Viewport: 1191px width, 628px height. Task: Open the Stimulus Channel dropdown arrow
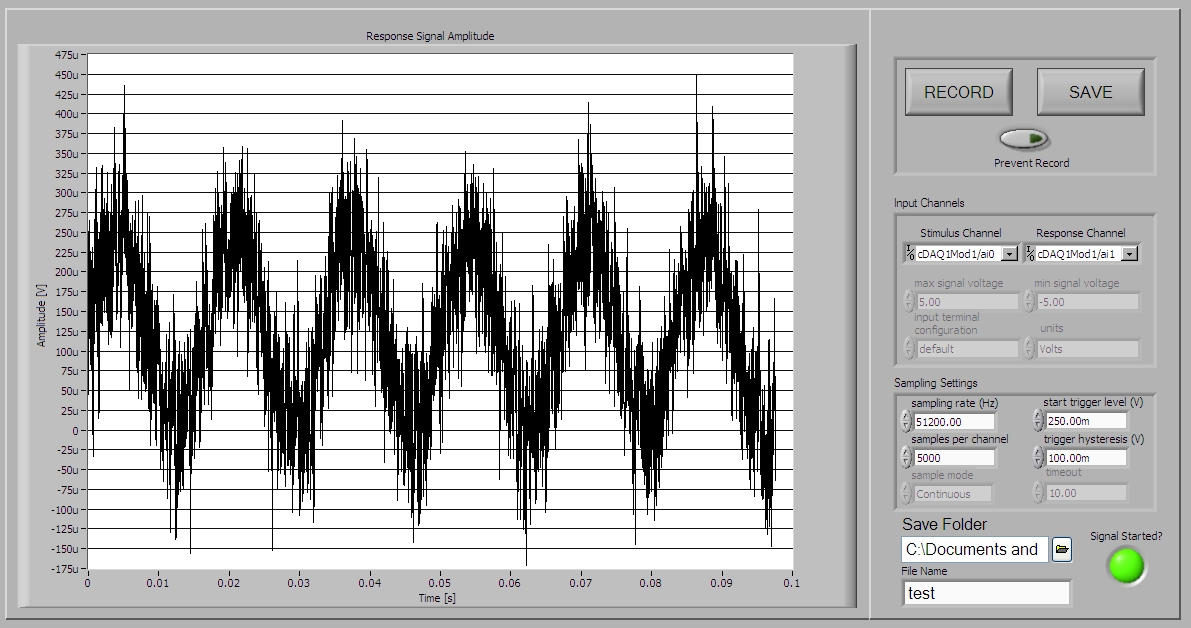[x=1009, y=254]
